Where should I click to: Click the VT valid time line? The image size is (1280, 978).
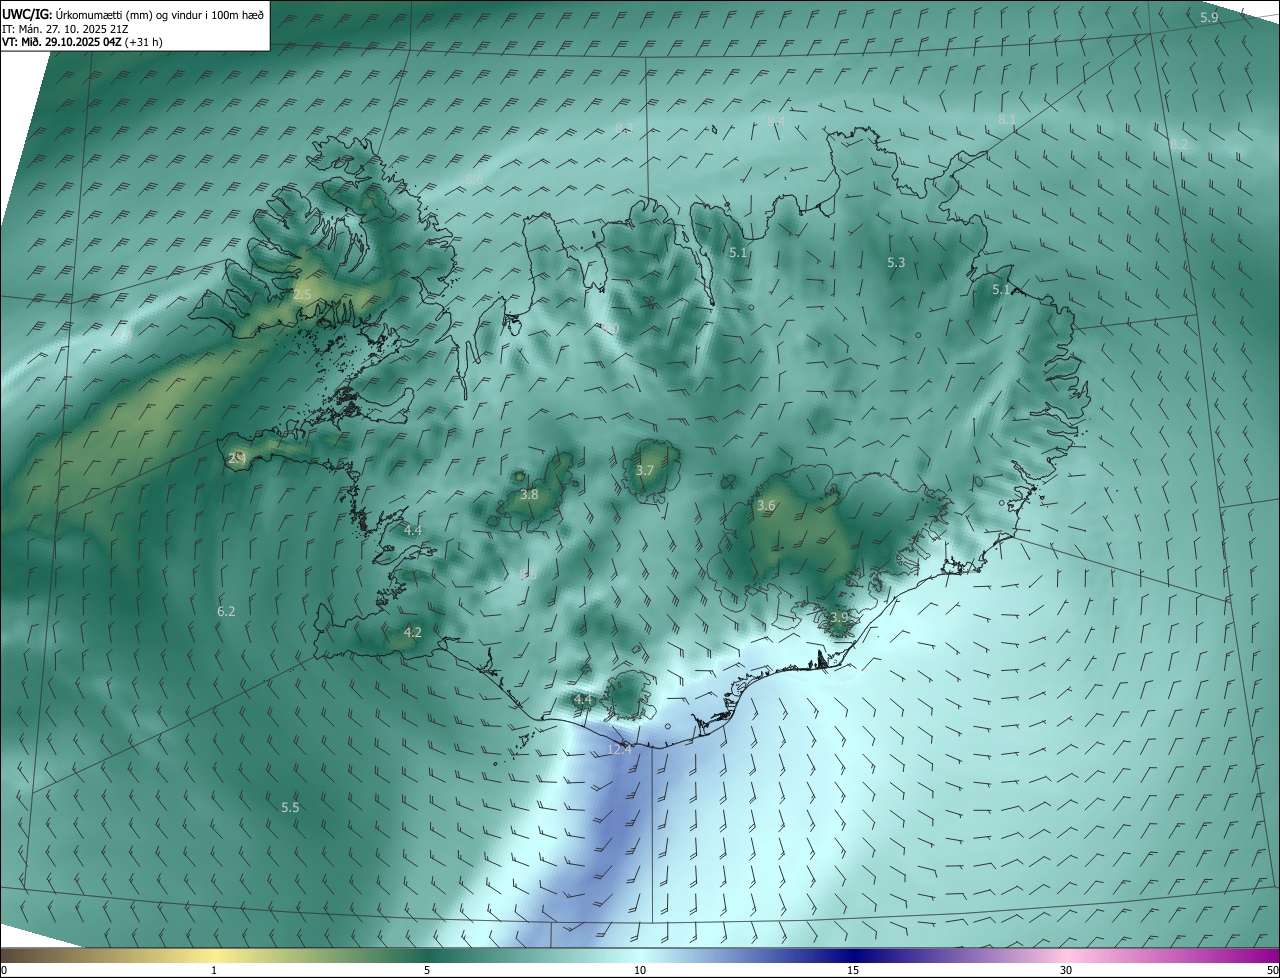tap(82, 42)
